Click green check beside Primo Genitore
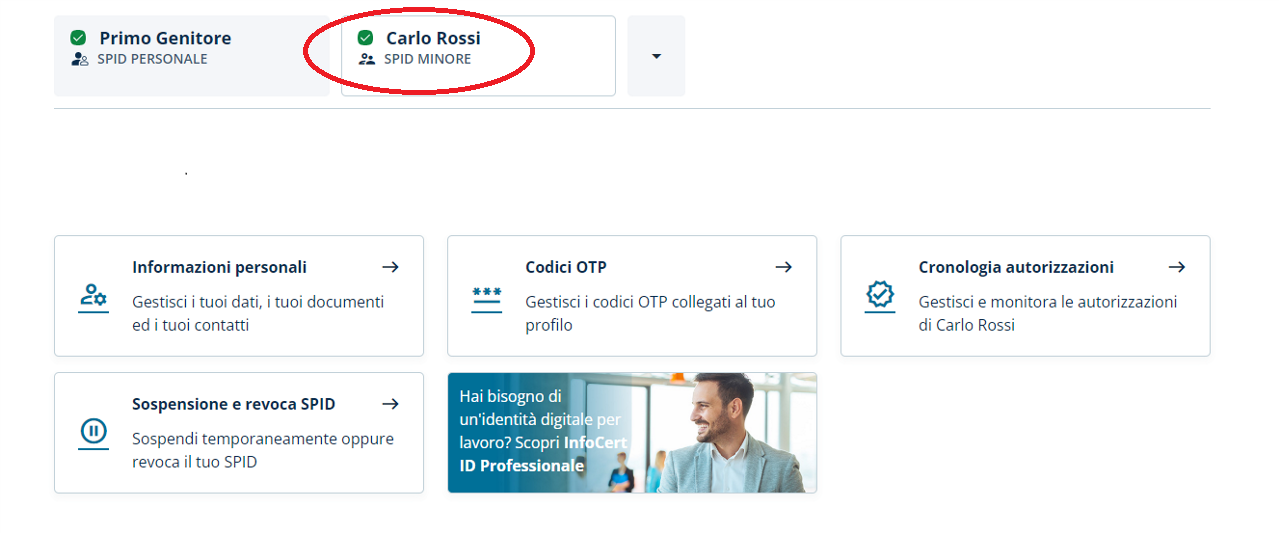The height and width of the screenshot is (533, 1280). (x=78, y=38)
